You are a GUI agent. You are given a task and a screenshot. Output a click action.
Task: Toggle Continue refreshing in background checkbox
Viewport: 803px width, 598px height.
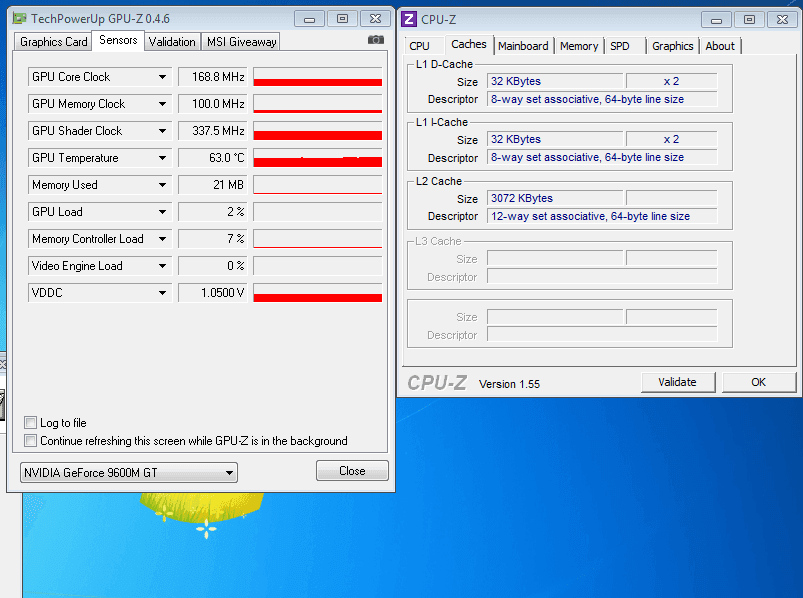[x=30, y=440]
